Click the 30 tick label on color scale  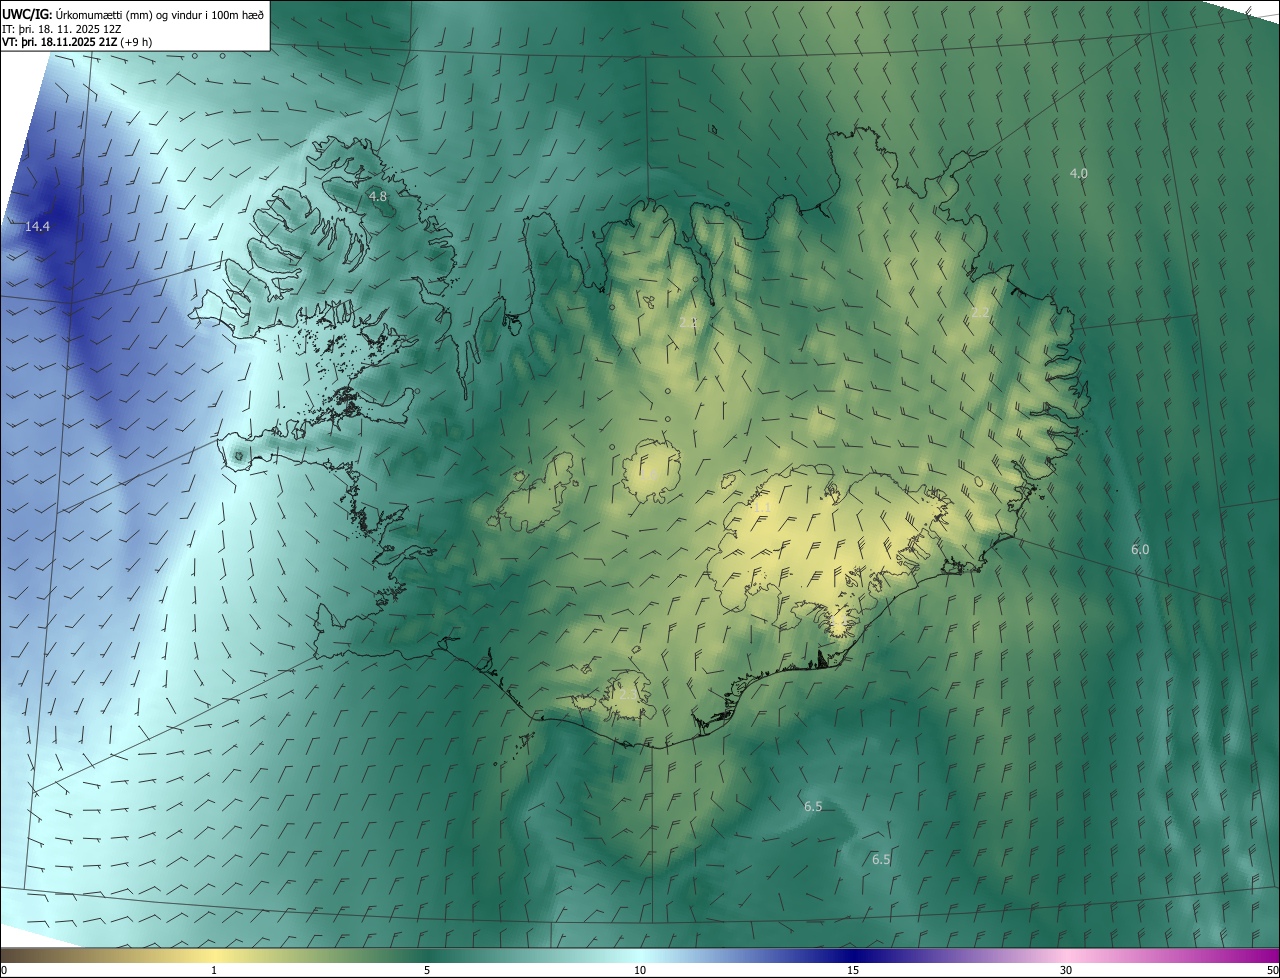[1066, 970]
